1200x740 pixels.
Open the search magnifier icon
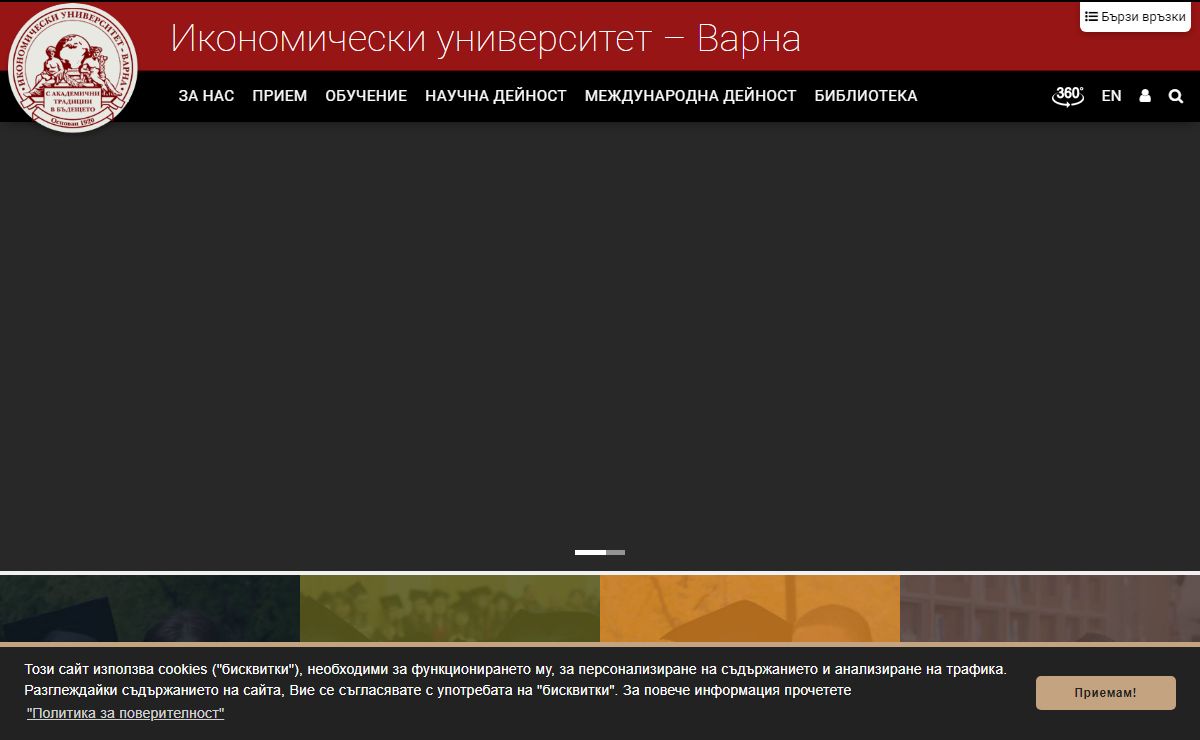(x=1176, y=96)
